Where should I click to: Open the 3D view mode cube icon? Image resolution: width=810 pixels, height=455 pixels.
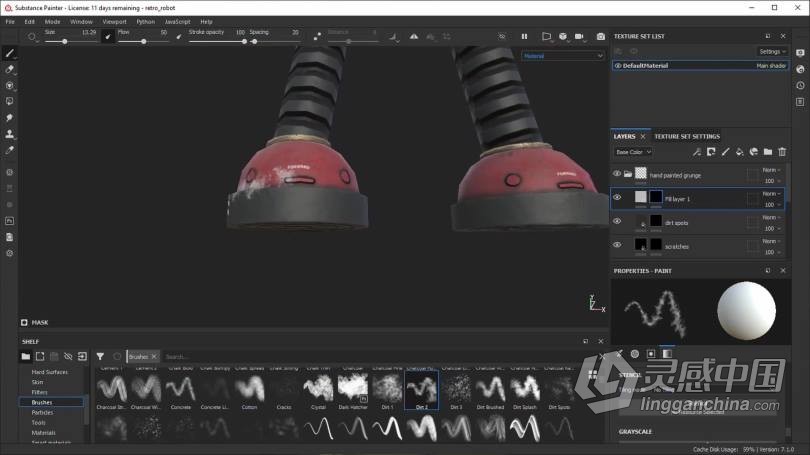[563, 37]
